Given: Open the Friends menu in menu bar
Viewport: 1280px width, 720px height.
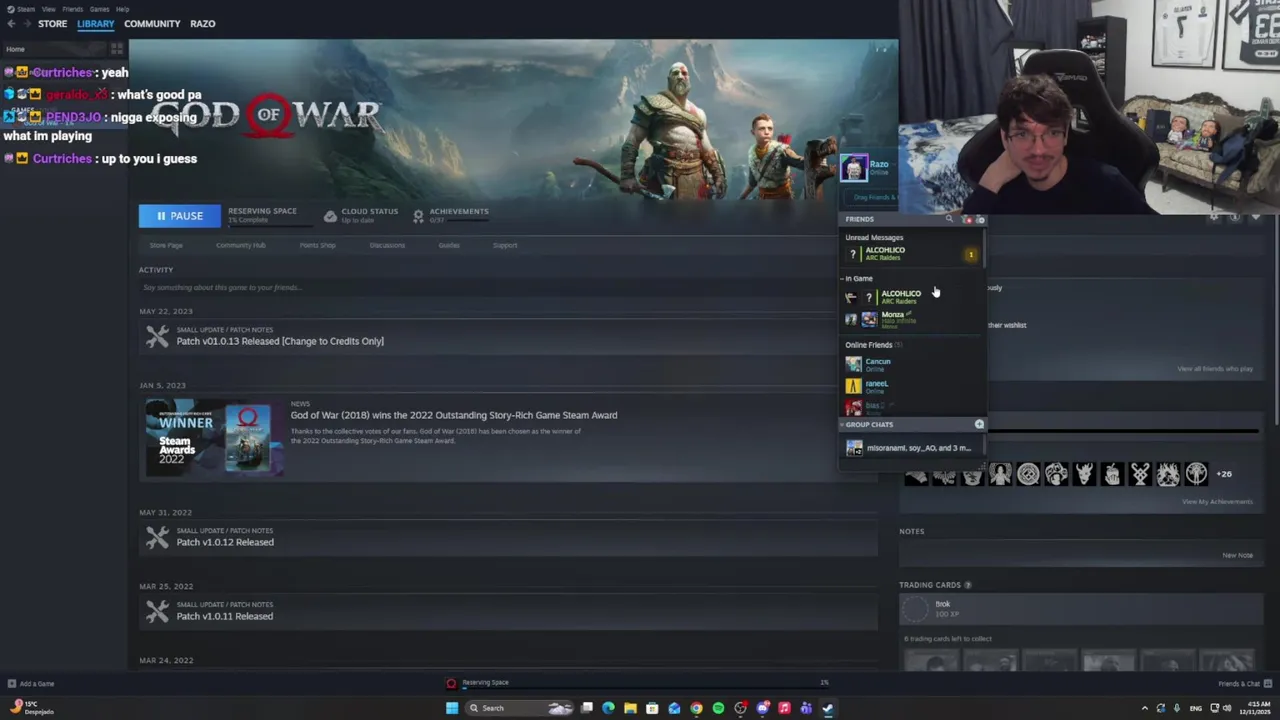Looking at the screenshot, I should 73,9.
